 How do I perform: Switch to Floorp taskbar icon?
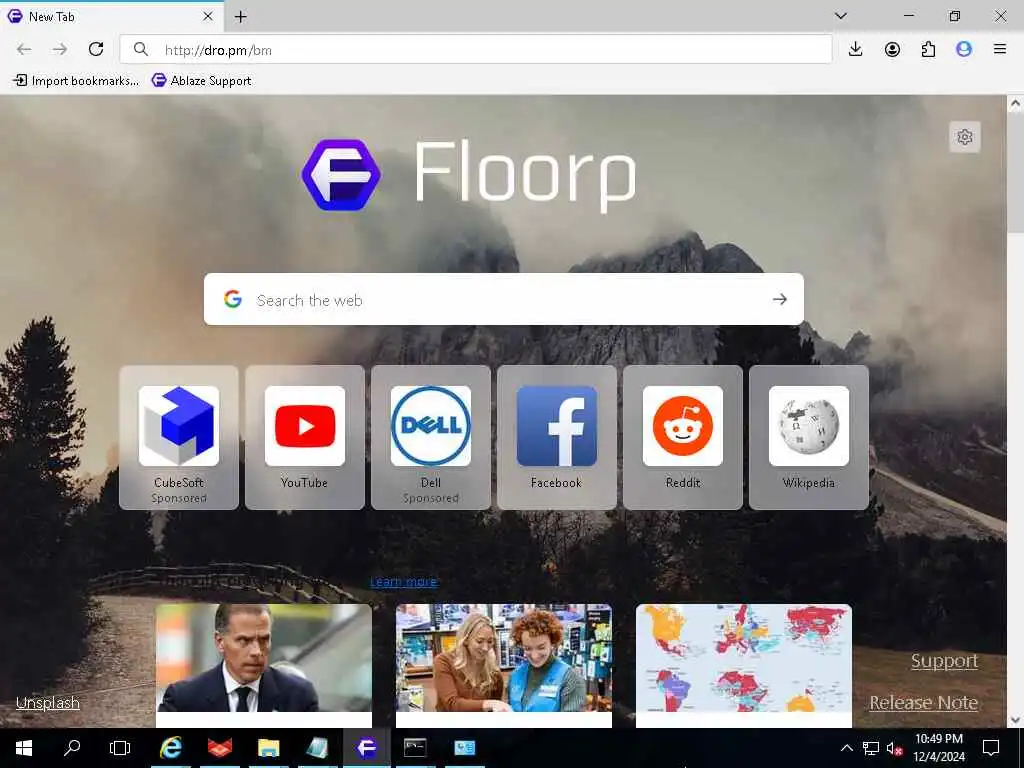tap(366, 747)
